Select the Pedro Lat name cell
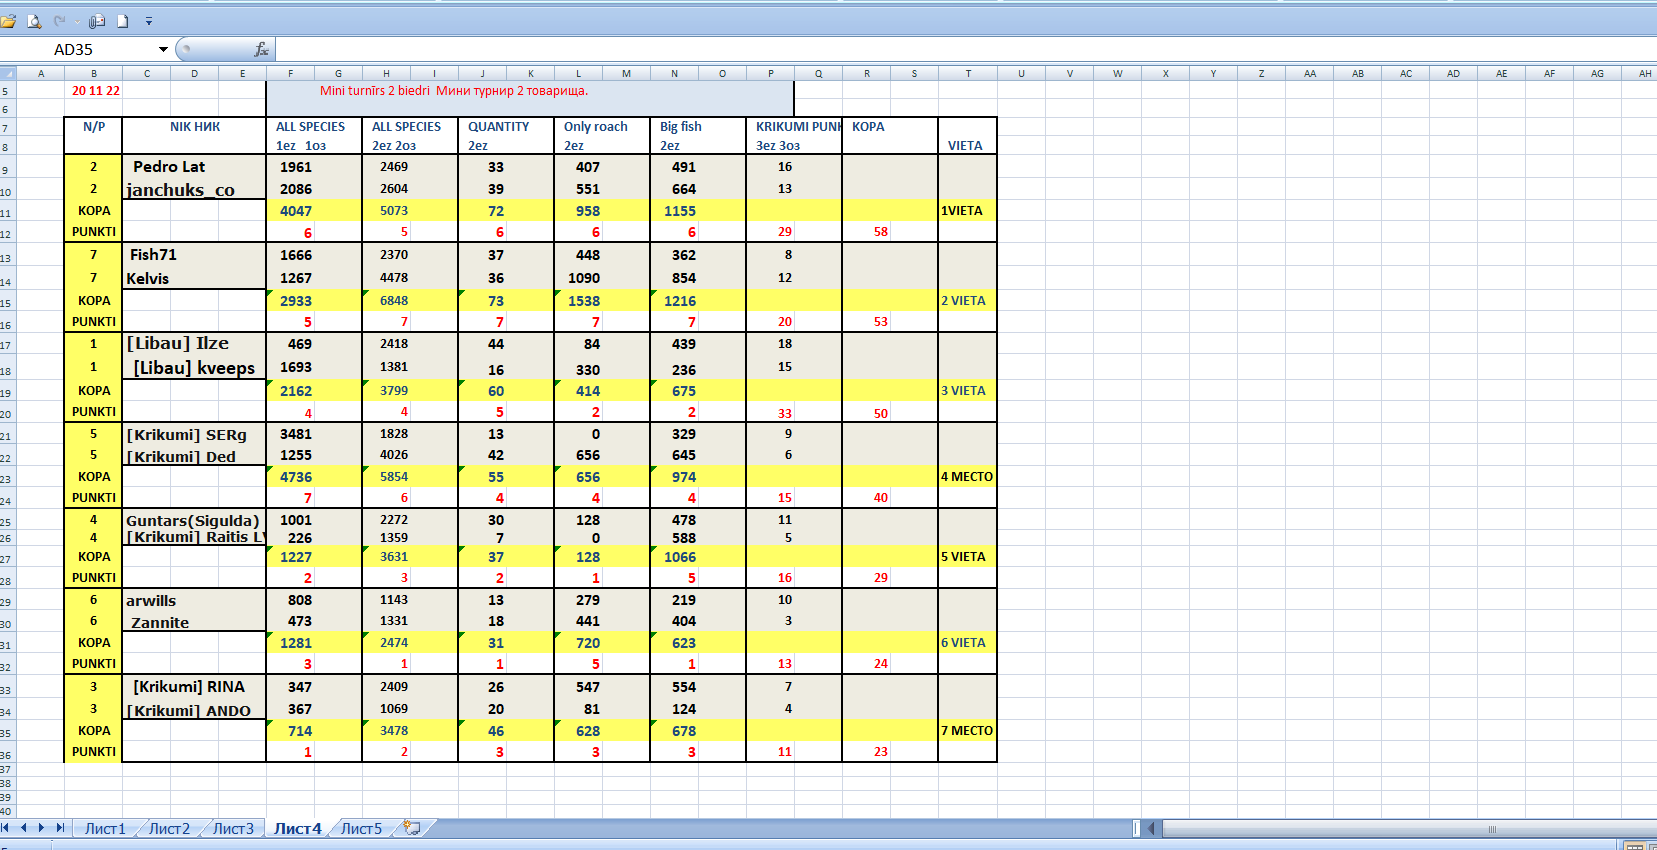 point(194,167)
